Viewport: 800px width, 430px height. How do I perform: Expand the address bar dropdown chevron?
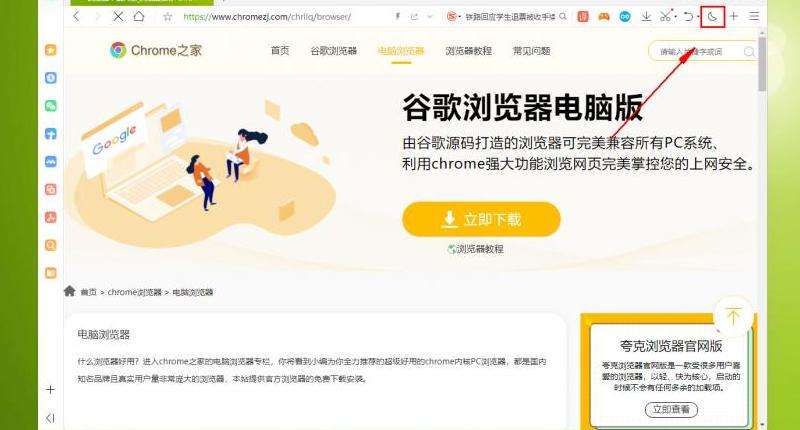point(430,17)
